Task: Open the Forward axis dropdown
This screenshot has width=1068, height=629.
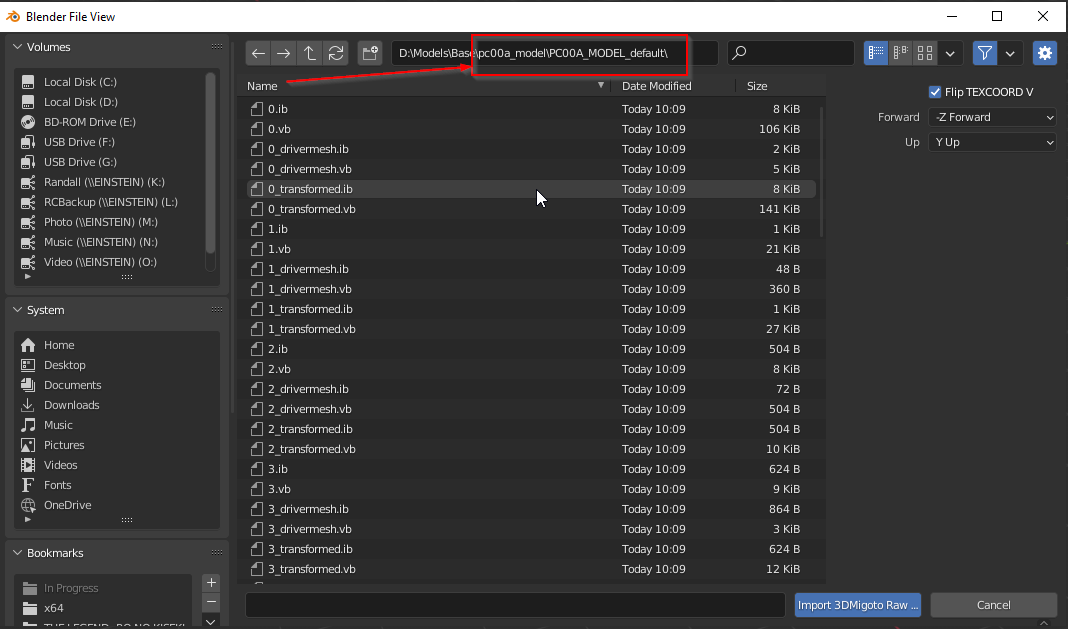Action: pos(992,117)
